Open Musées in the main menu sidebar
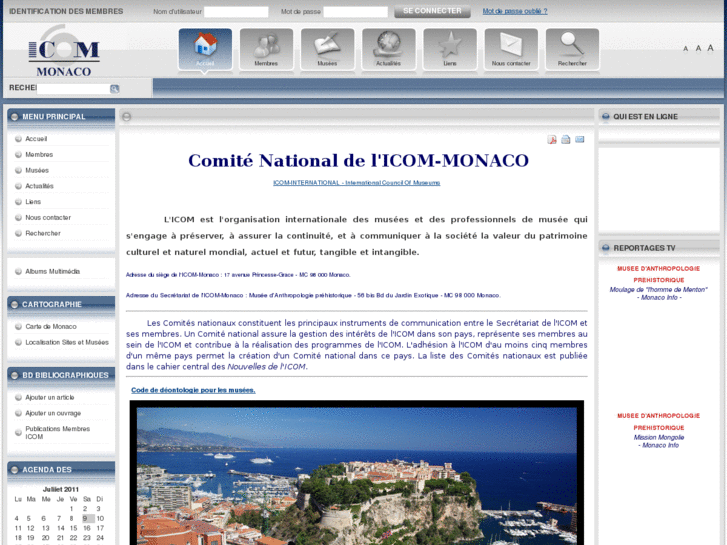The height and width of the screenshot is (545, 727). point(37,170)
